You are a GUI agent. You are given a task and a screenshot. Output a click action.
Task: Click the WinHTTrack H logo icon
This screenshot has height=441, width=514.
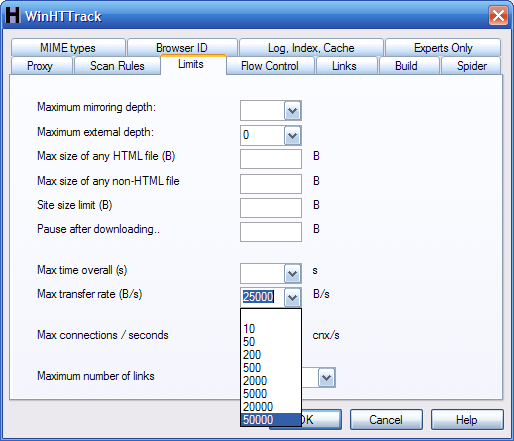13,16
